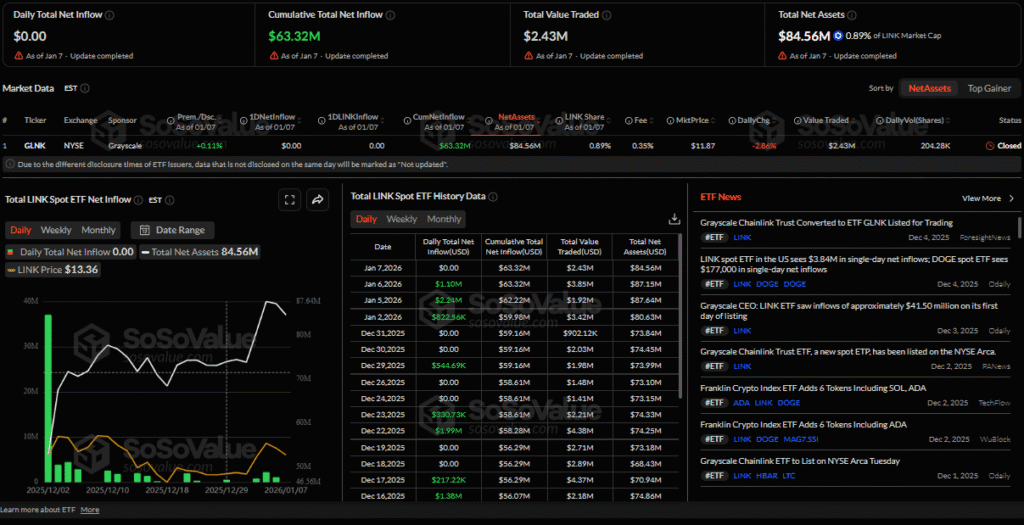Expand the net inflow chart to fullscreen
The height and width of the screenshot is (525, 1024).
(288, 200)
